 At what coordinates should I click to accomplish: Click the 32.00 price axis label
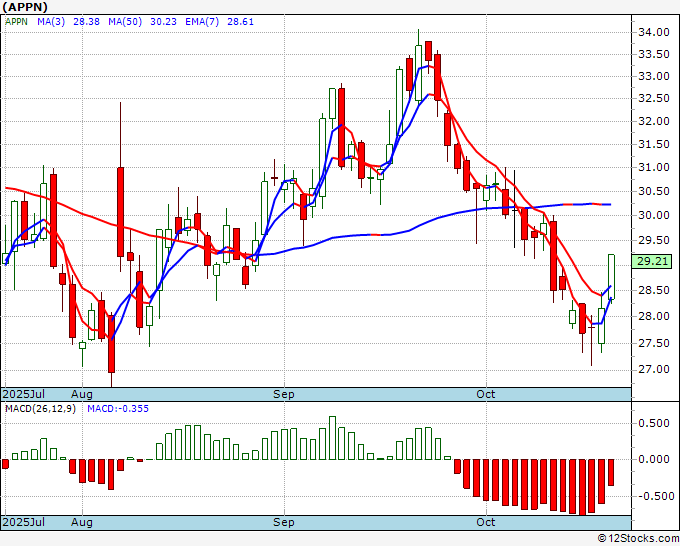654,121
